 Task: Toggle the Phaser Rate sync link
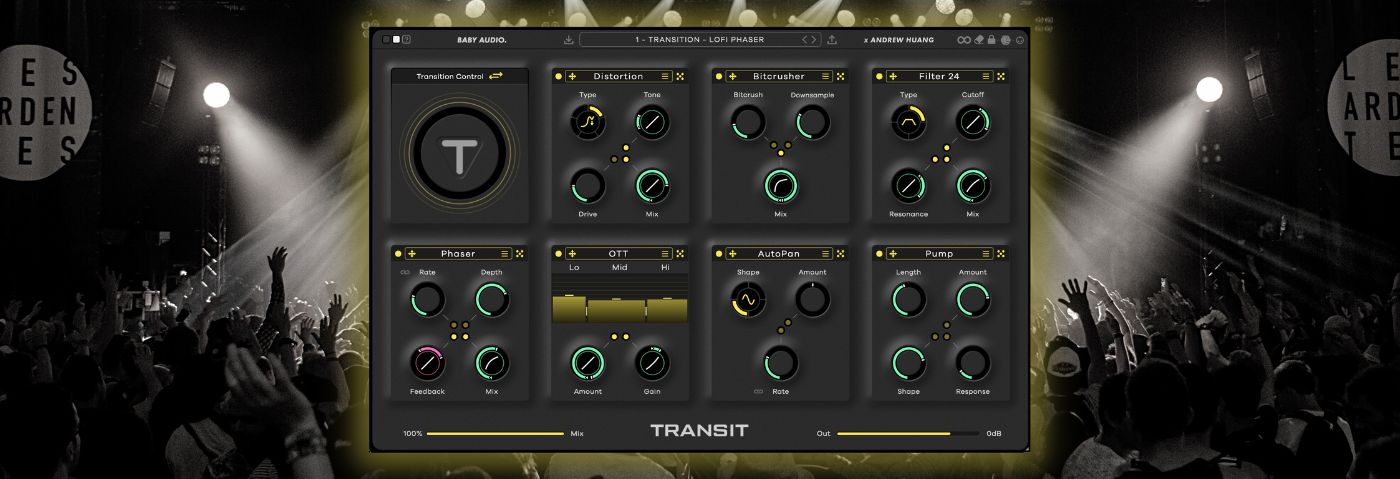click(405, 272)
